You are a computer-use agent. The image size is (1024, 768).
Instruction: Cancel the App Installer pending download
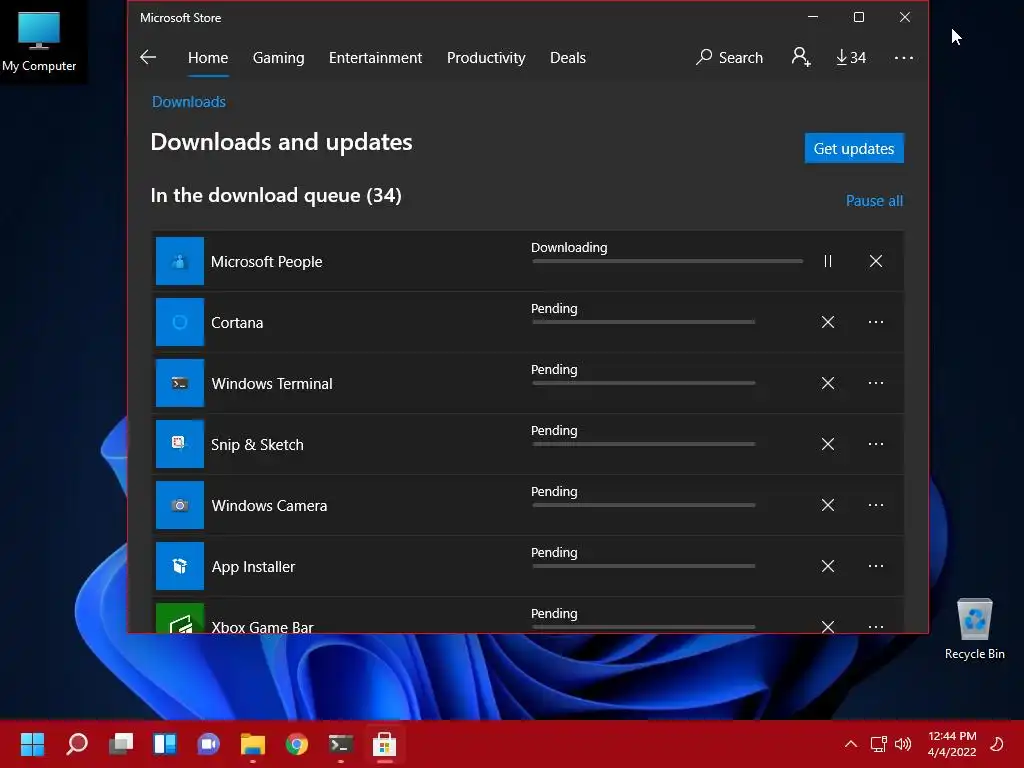827,566
